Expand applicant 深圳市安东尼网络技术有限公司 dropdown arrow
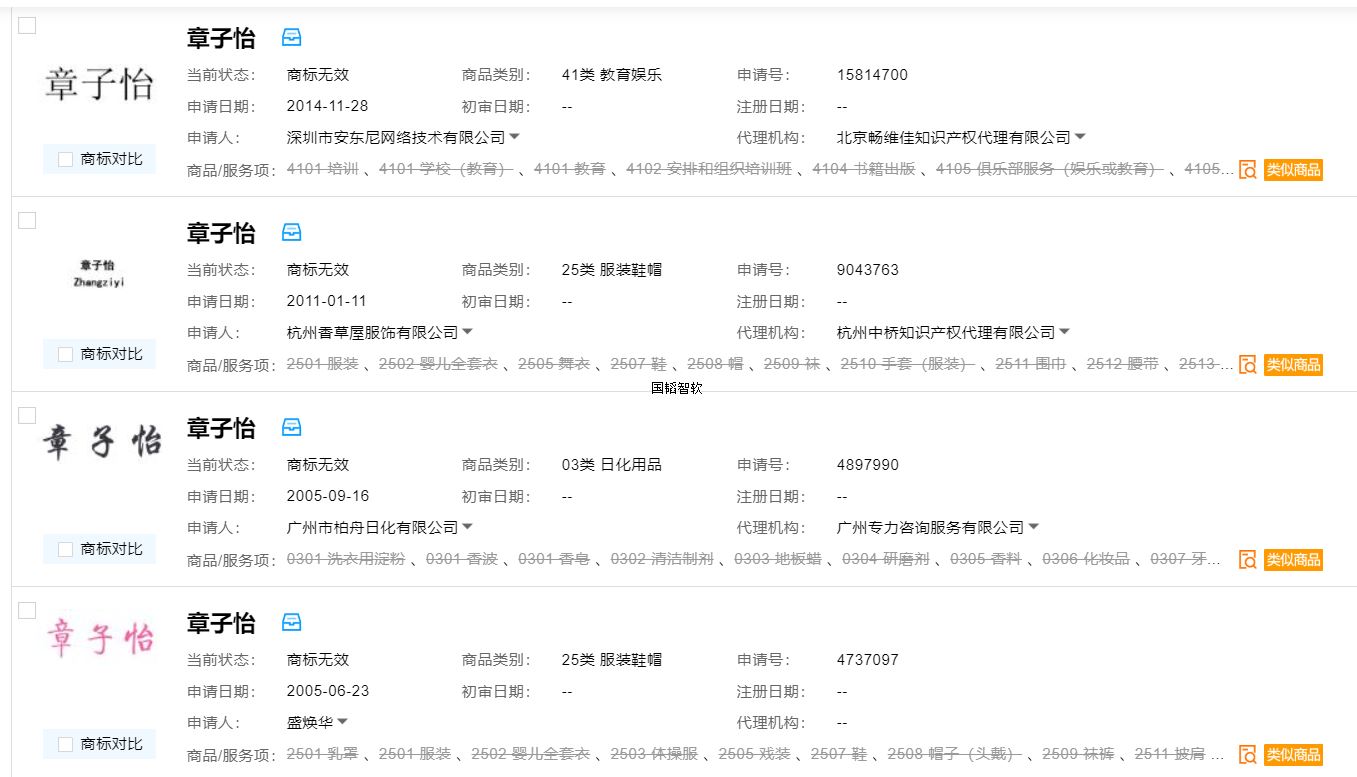Image resolution: width=1357 pixels, height=777 pixels. point(515,137)
